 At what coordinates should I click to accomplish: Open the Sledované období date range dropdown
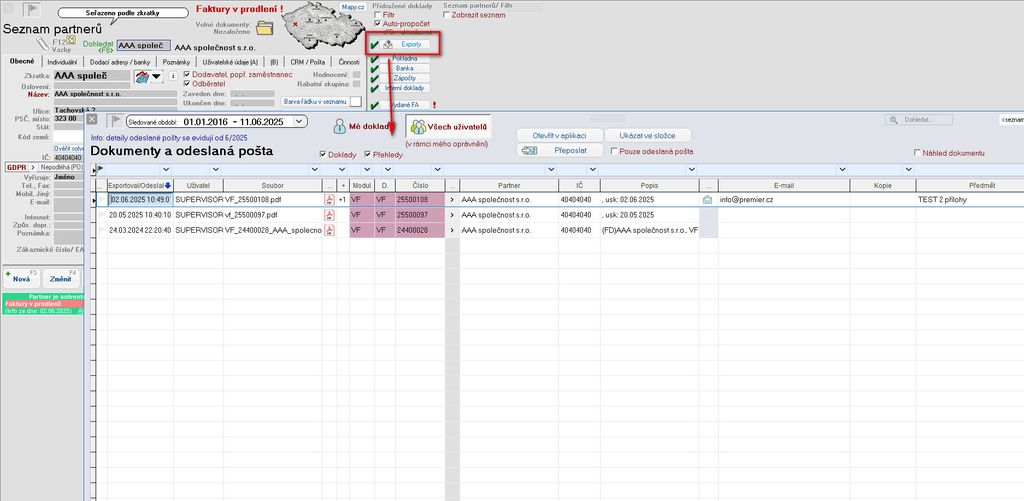(x=300, y=121)
